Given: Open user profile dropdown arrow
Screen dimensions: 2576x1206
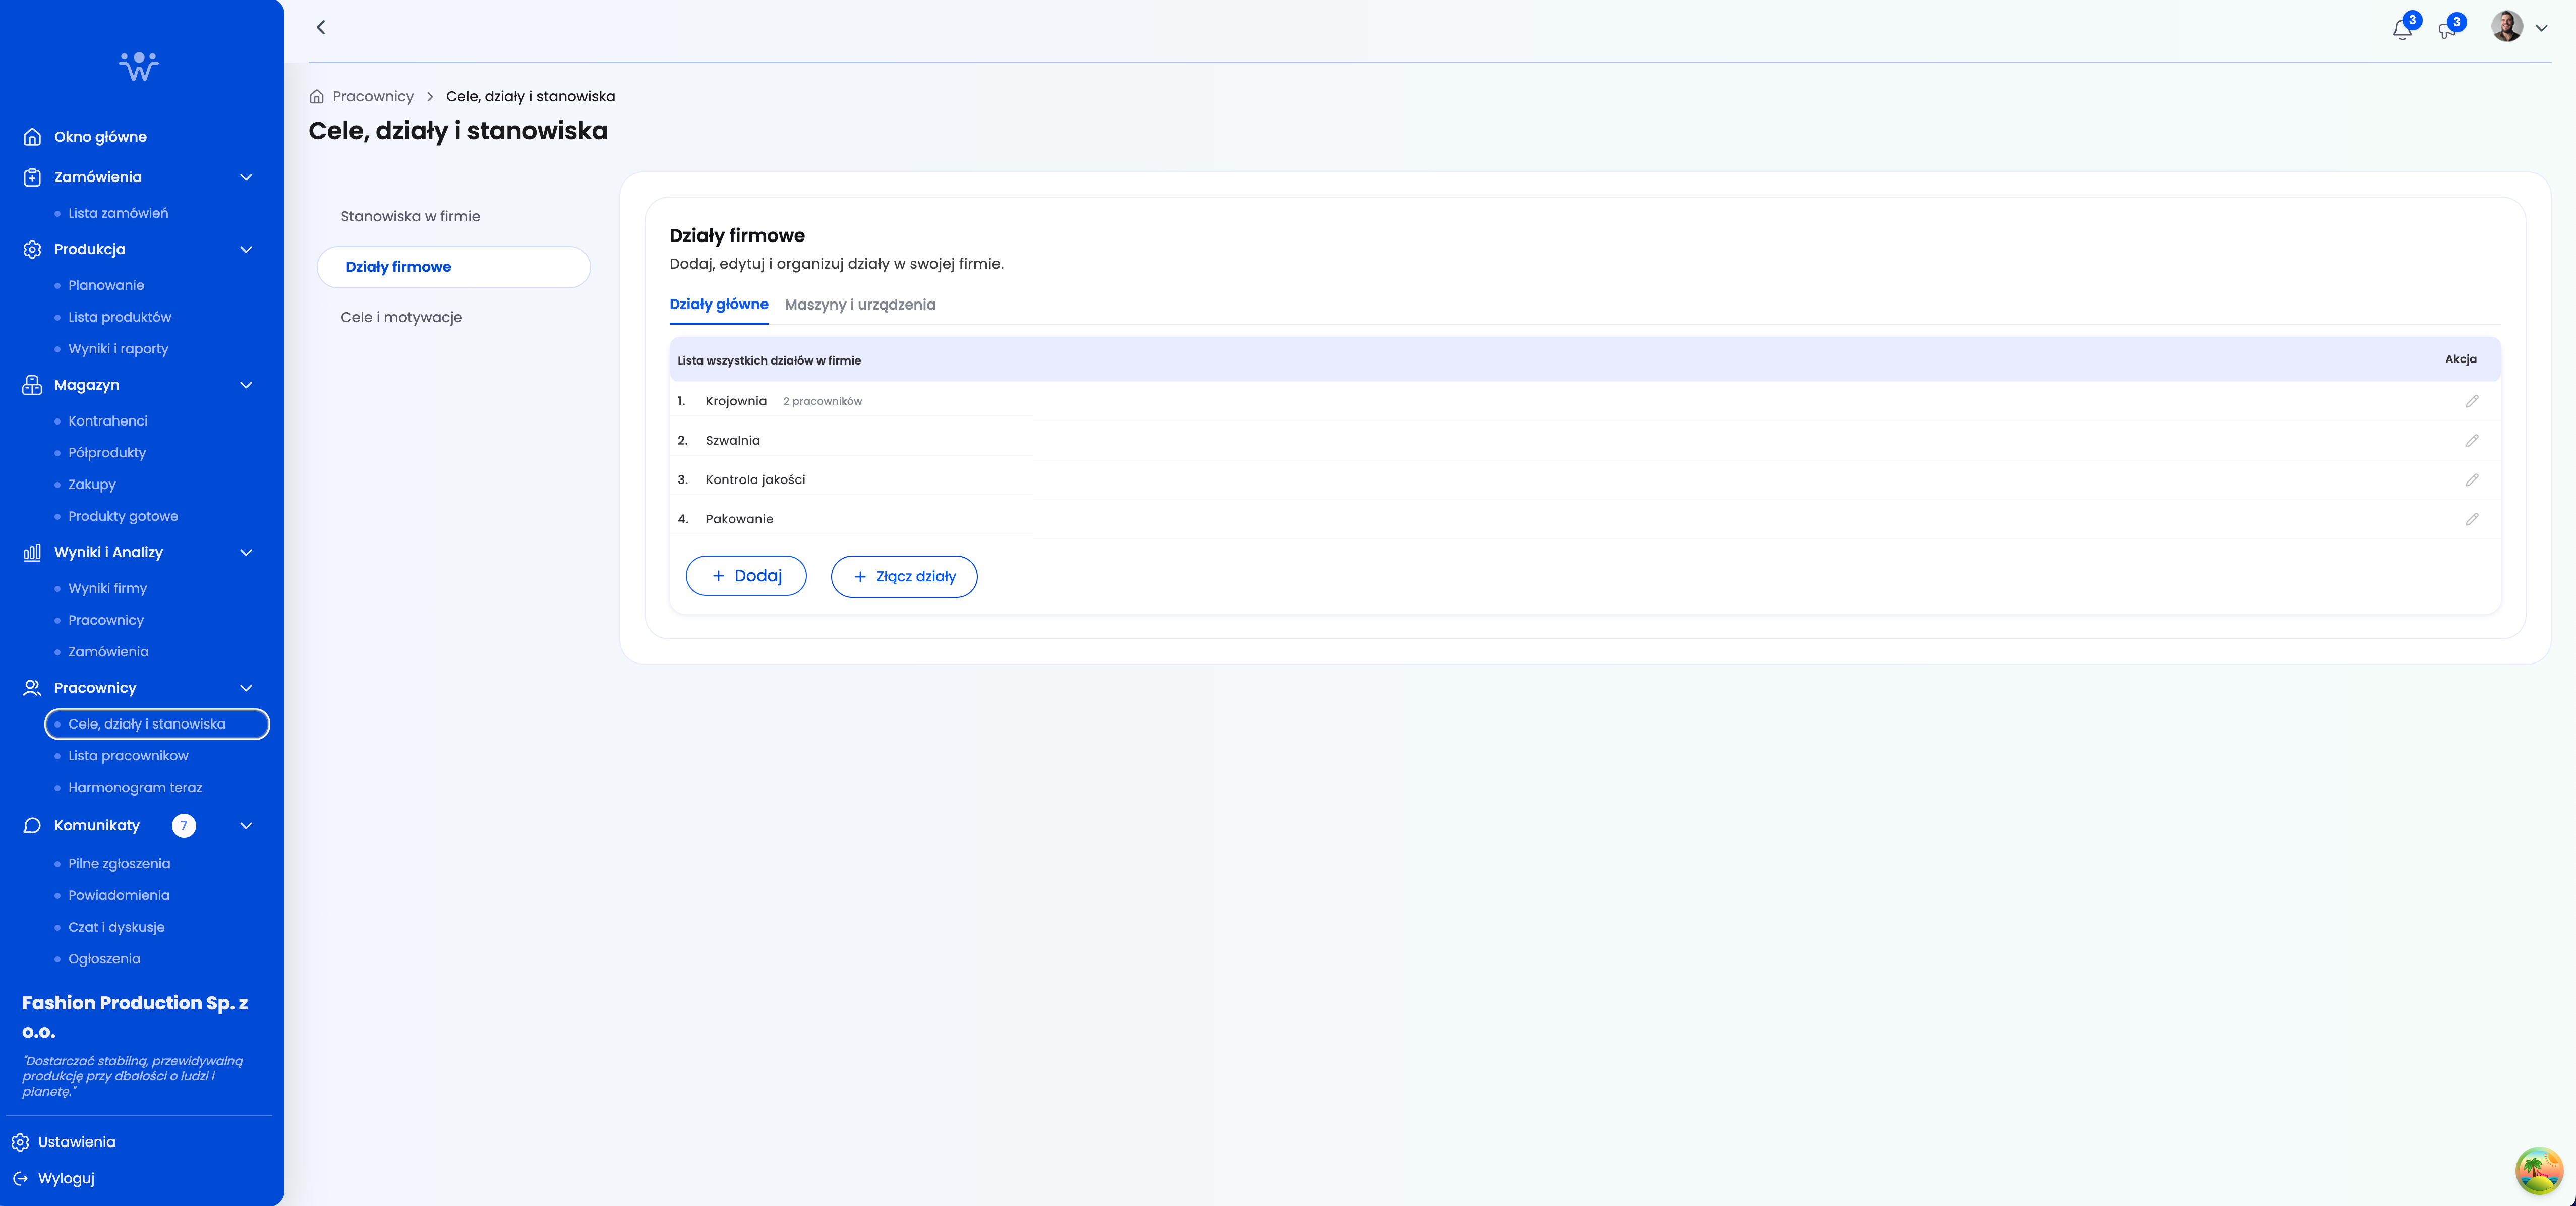Looking at the screenshot, I should 2541,28.
